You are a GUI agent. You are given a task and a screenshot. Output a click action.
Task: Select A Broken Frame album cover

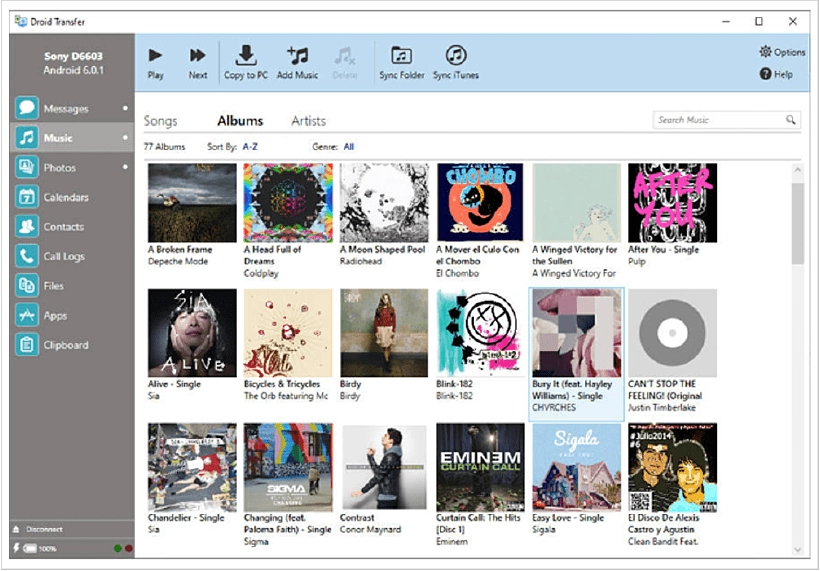tap(192, 202)
